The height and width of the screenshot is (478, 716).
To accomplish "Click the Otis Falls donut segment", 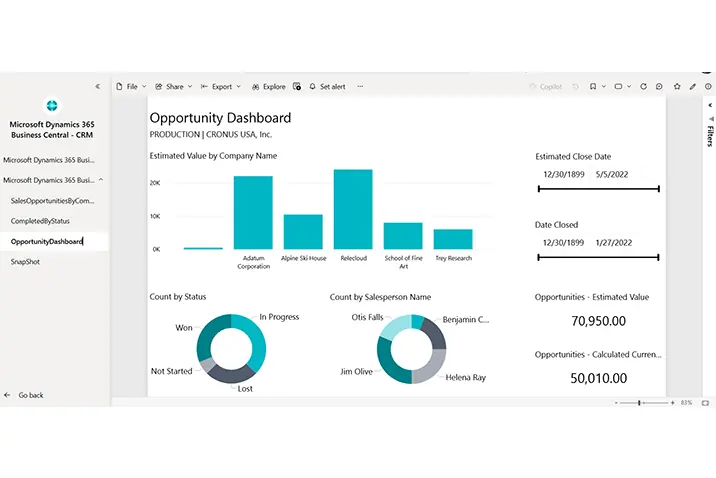I will pyautogui.click(x=395, y=326).
